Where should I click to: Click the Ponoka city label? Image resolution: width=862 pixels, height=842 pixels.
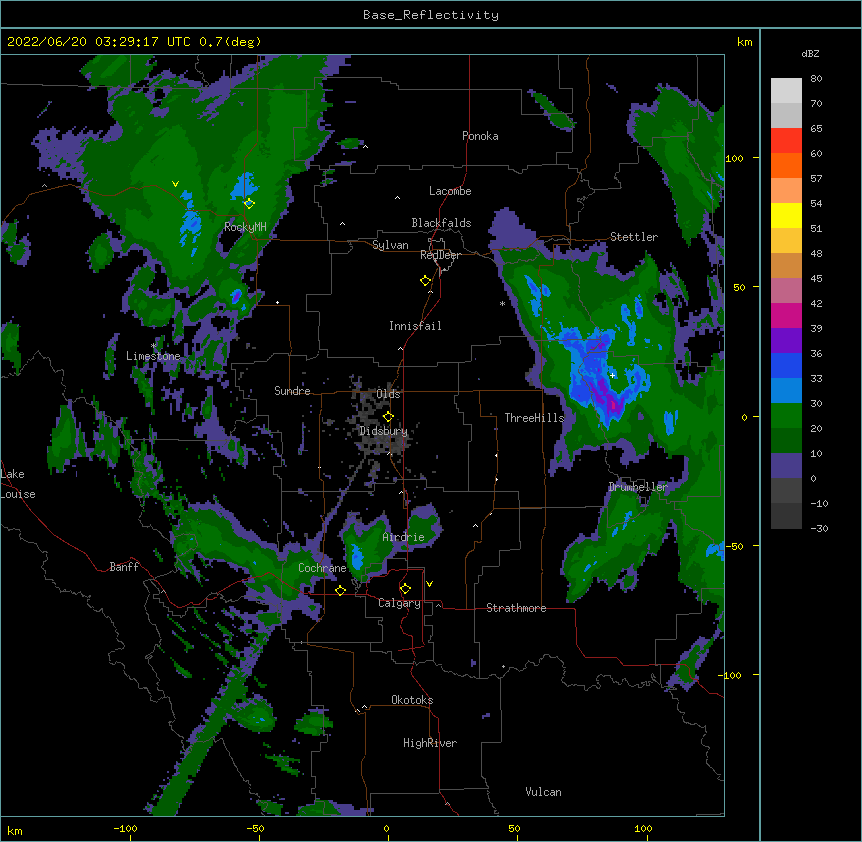480,136
